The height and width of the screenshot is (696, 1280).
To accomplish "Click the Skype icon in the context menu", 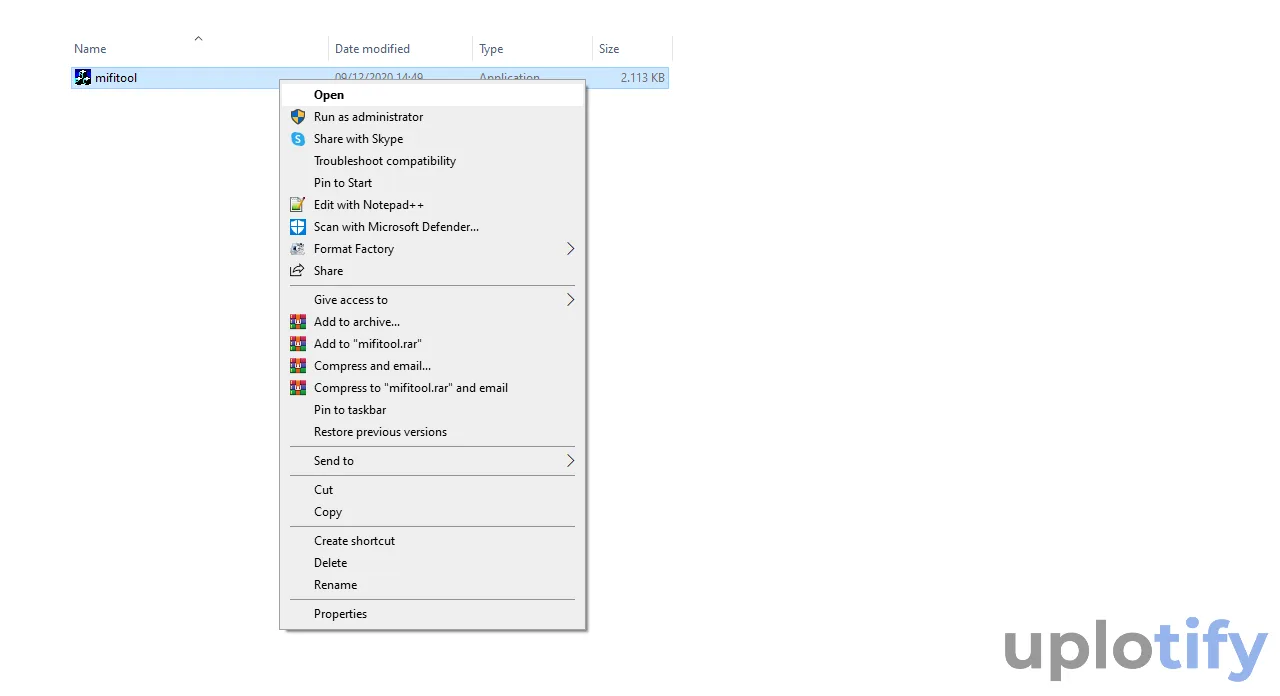I will (x=297, y=139).
